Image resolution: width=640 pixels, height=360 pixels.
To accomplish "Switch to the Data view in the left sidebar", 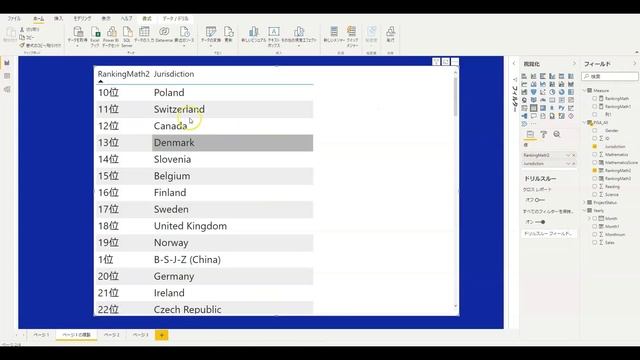I will pos(7,76).
